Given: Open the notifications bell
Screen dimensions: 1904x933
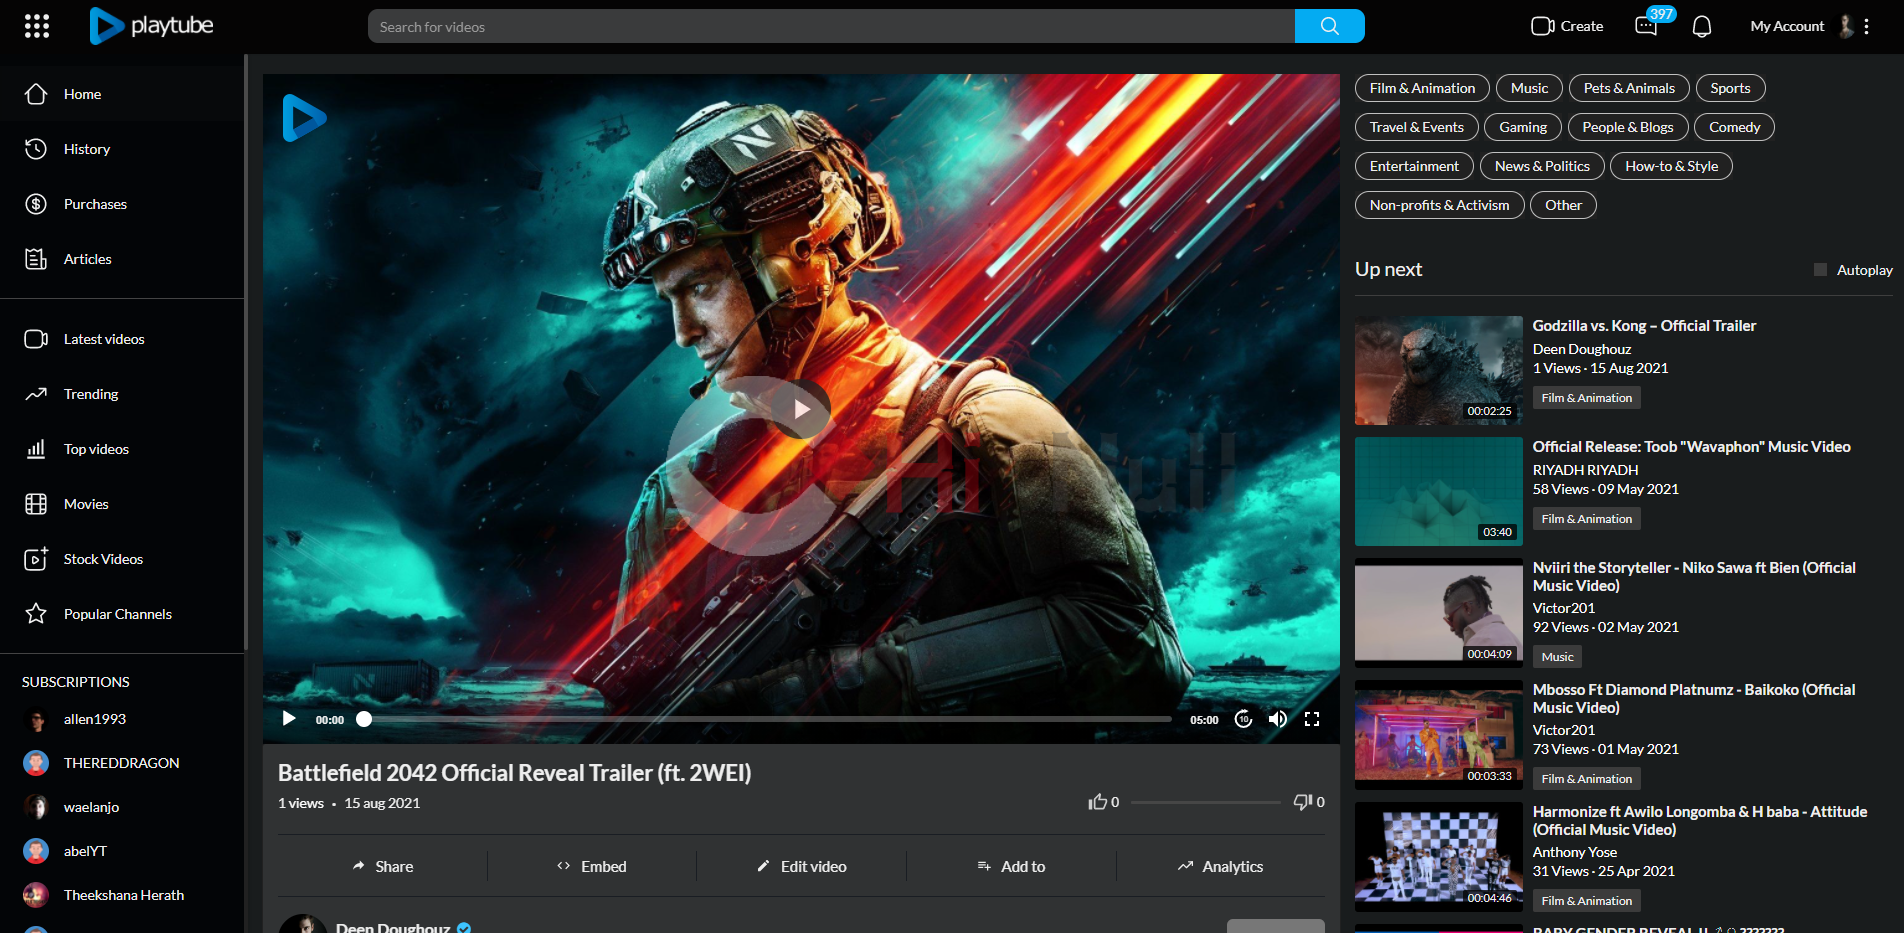Looking at the screenshot, I should [x=1702, y=26].
